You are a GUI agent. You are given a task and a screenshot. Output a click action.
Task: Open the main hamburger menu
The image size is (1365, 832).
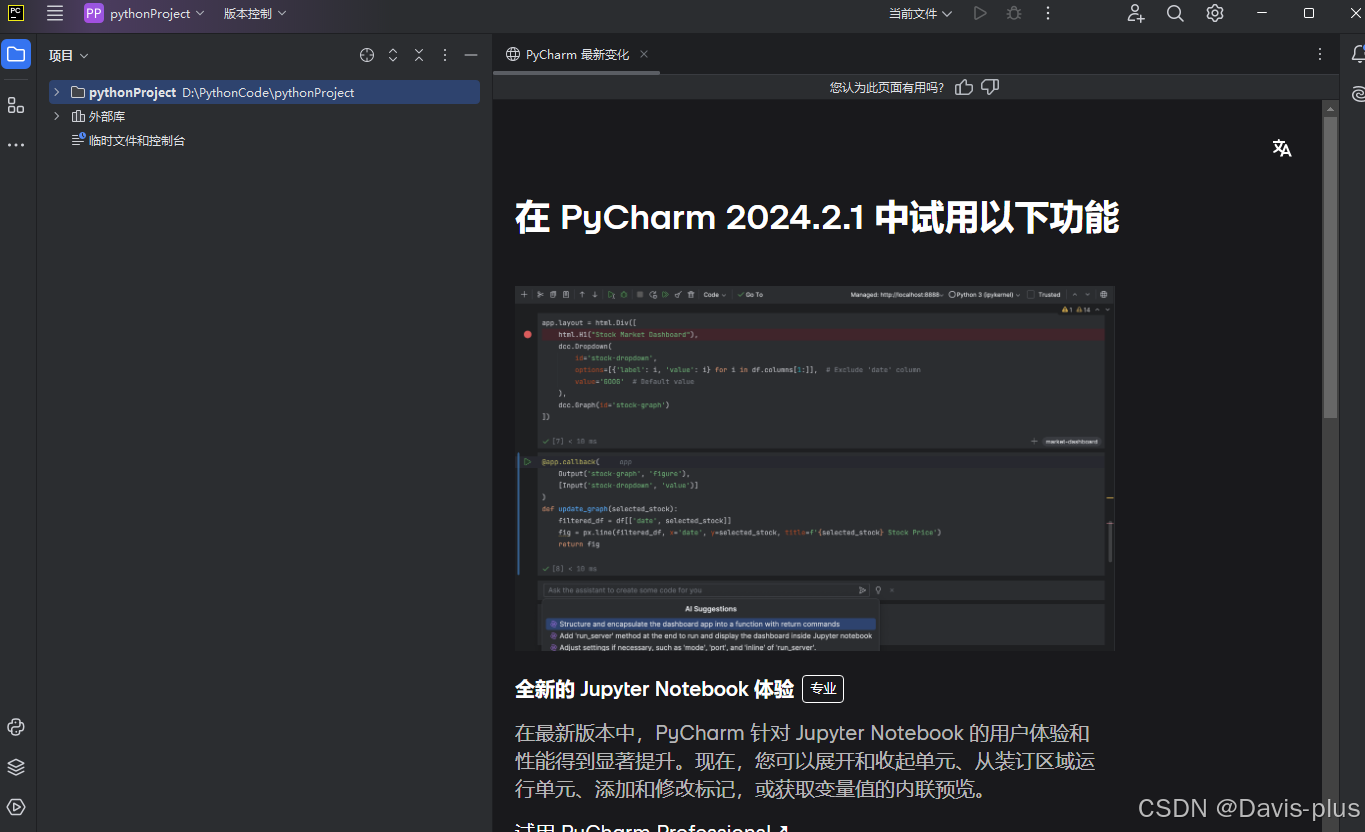55,13
